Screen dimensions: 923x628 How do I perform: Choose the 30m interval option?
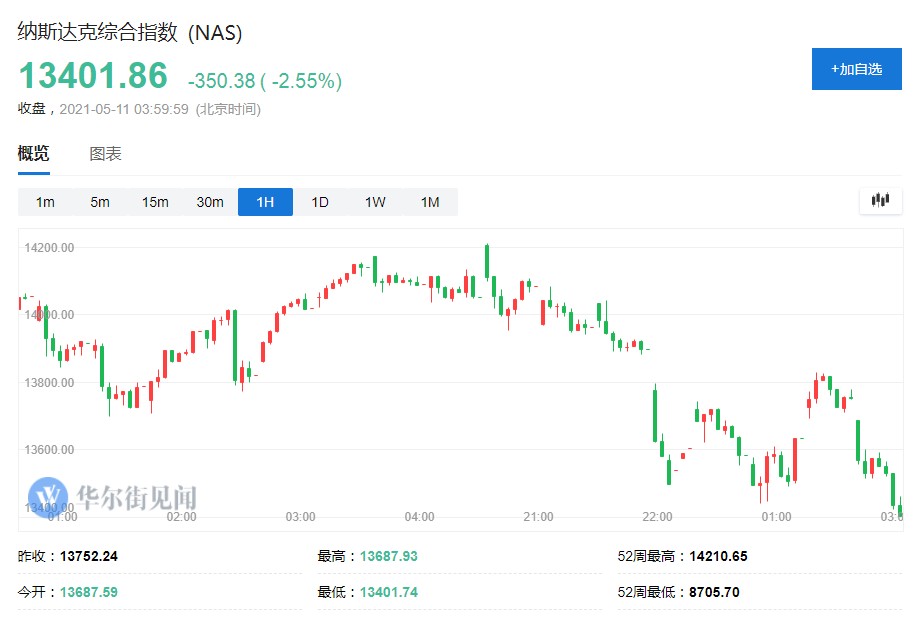pyautogui.click(x=210, y=202)
